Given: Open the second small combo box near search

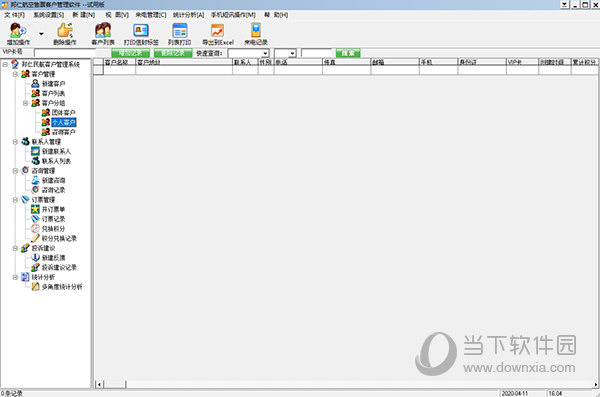Looking at the screenshot, I should (285, 53).
